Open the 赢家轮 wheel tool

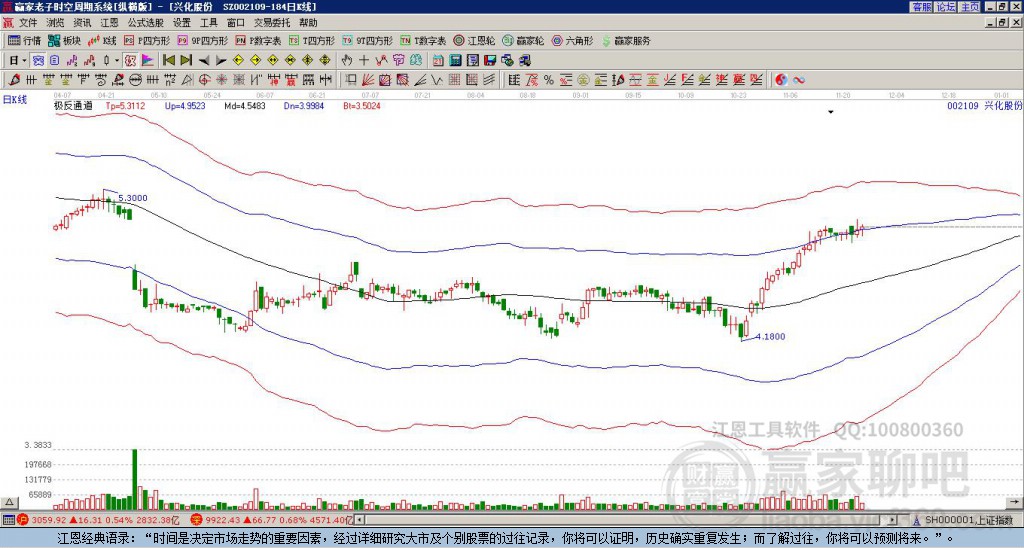coord(523,40)
